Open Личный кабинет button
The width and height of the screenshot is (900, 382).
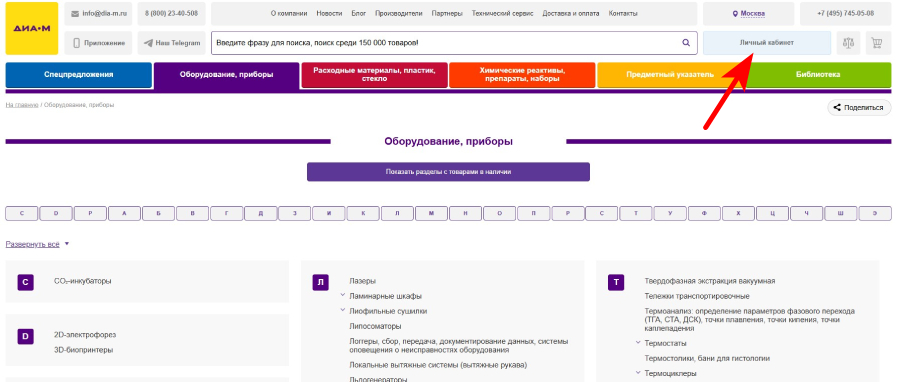[767, 43]
